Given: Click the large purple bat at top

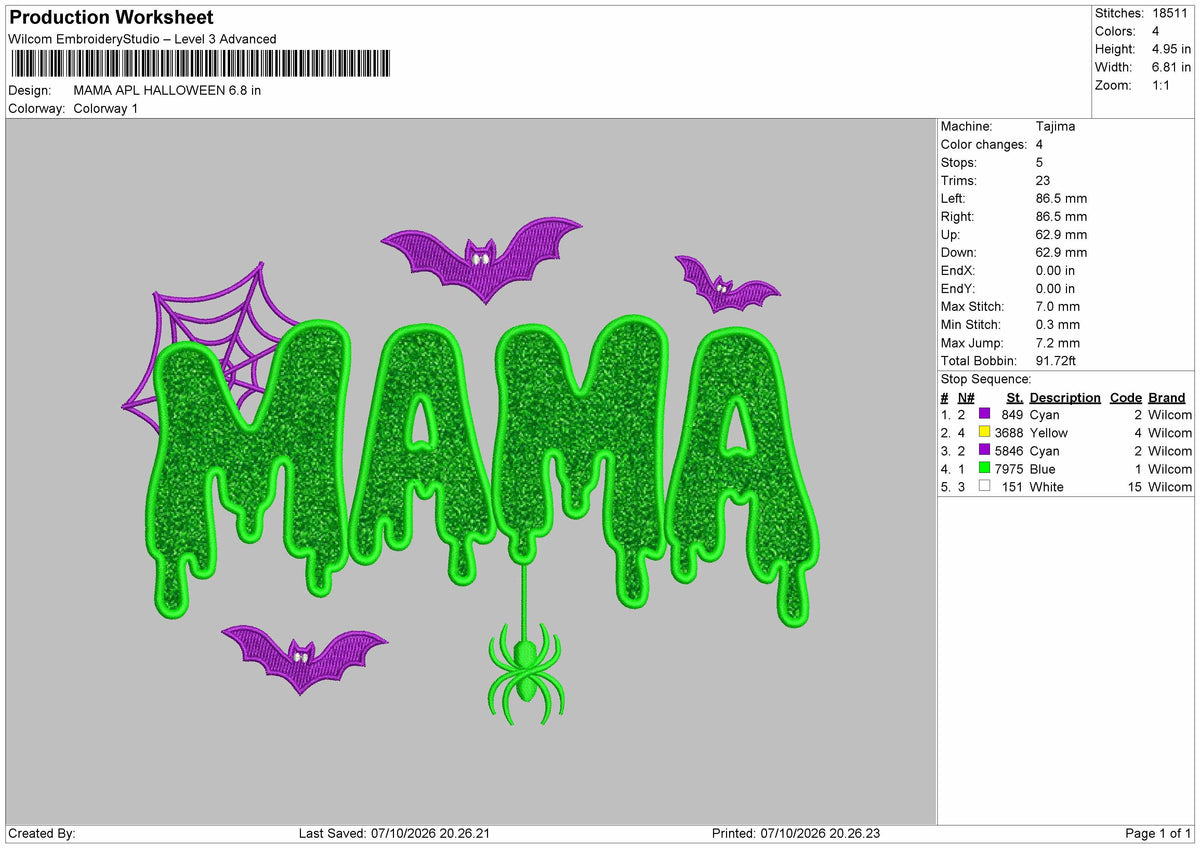Looking at the screenshot, I should (481, 259).
